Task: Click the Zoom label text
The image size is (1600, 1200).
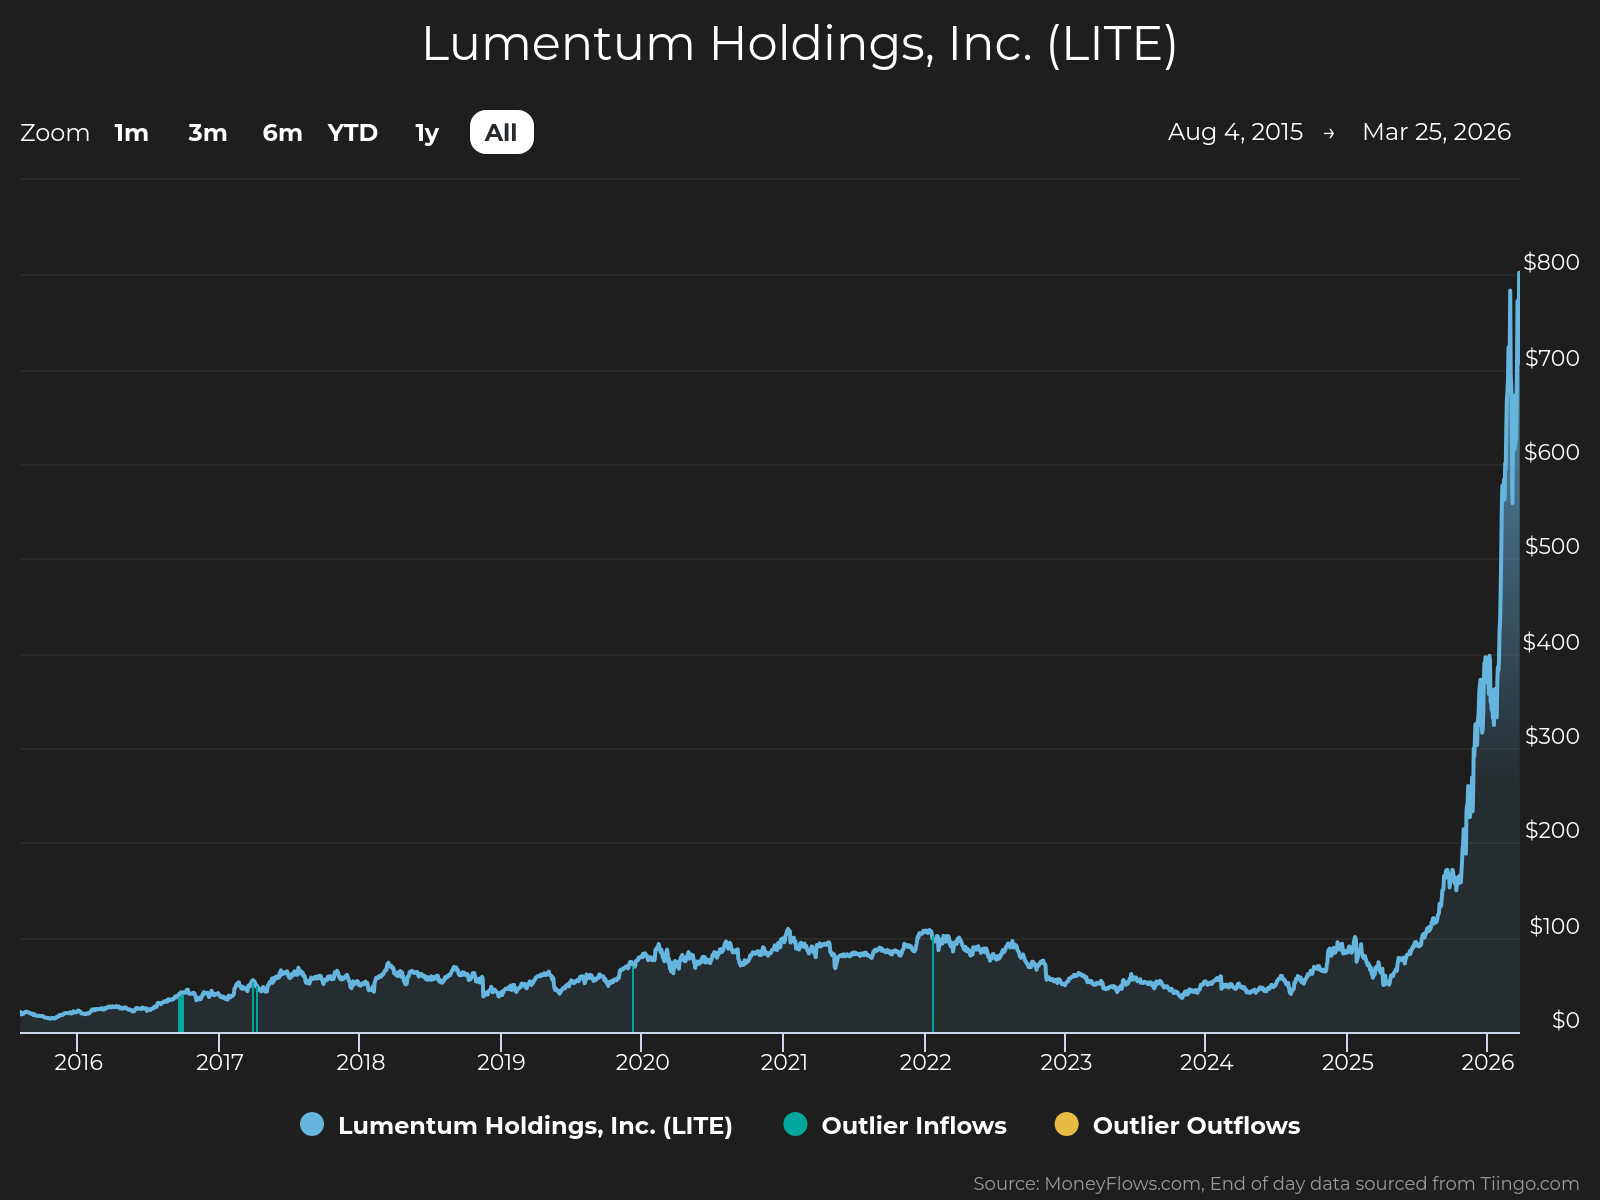Action: coord(55,132)
